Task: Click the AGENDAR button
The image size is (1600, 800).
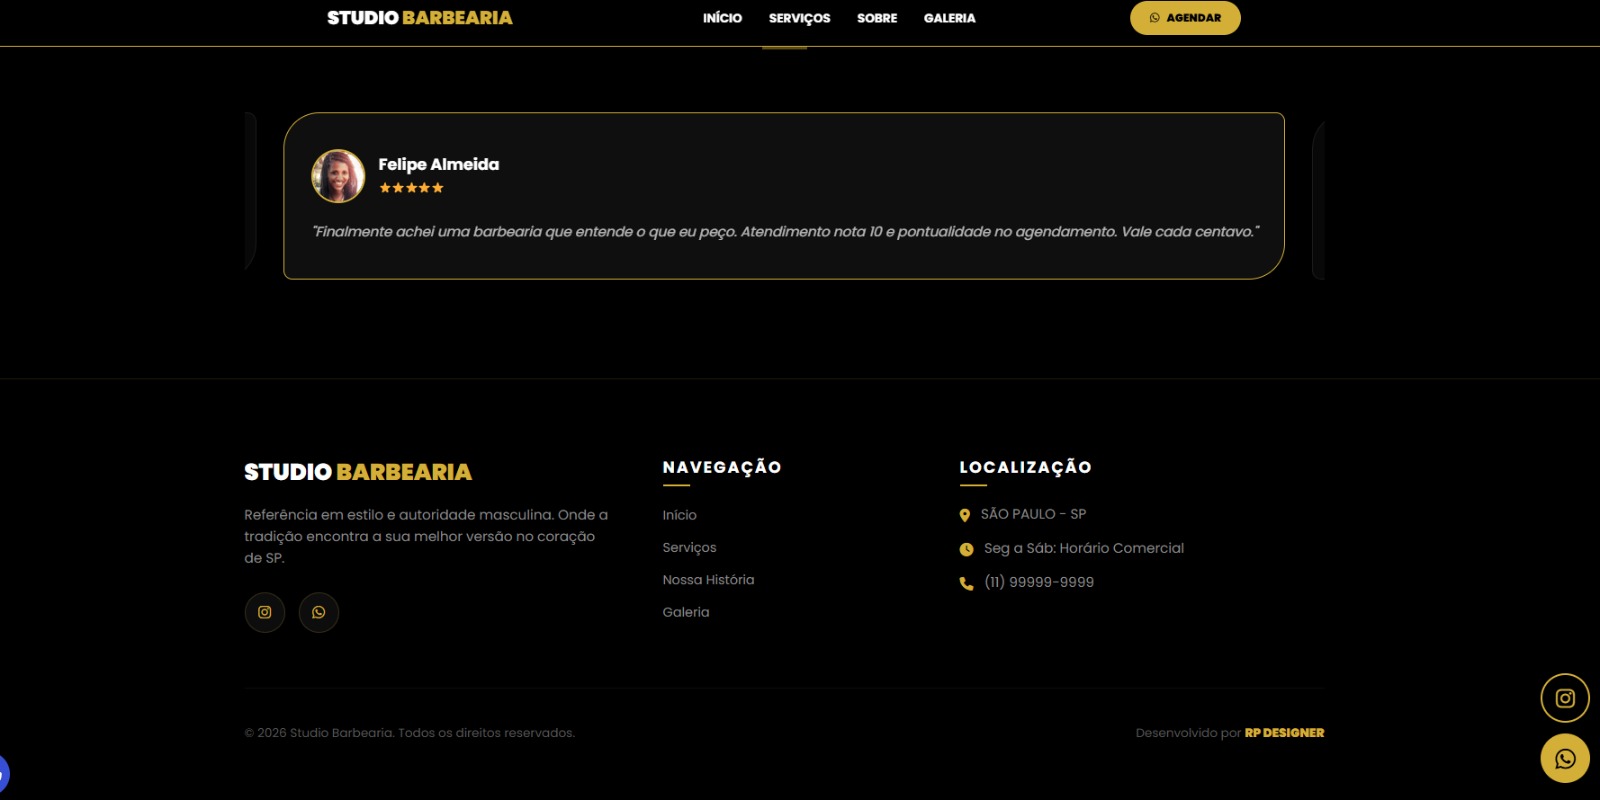Action: coord(1185,18)
